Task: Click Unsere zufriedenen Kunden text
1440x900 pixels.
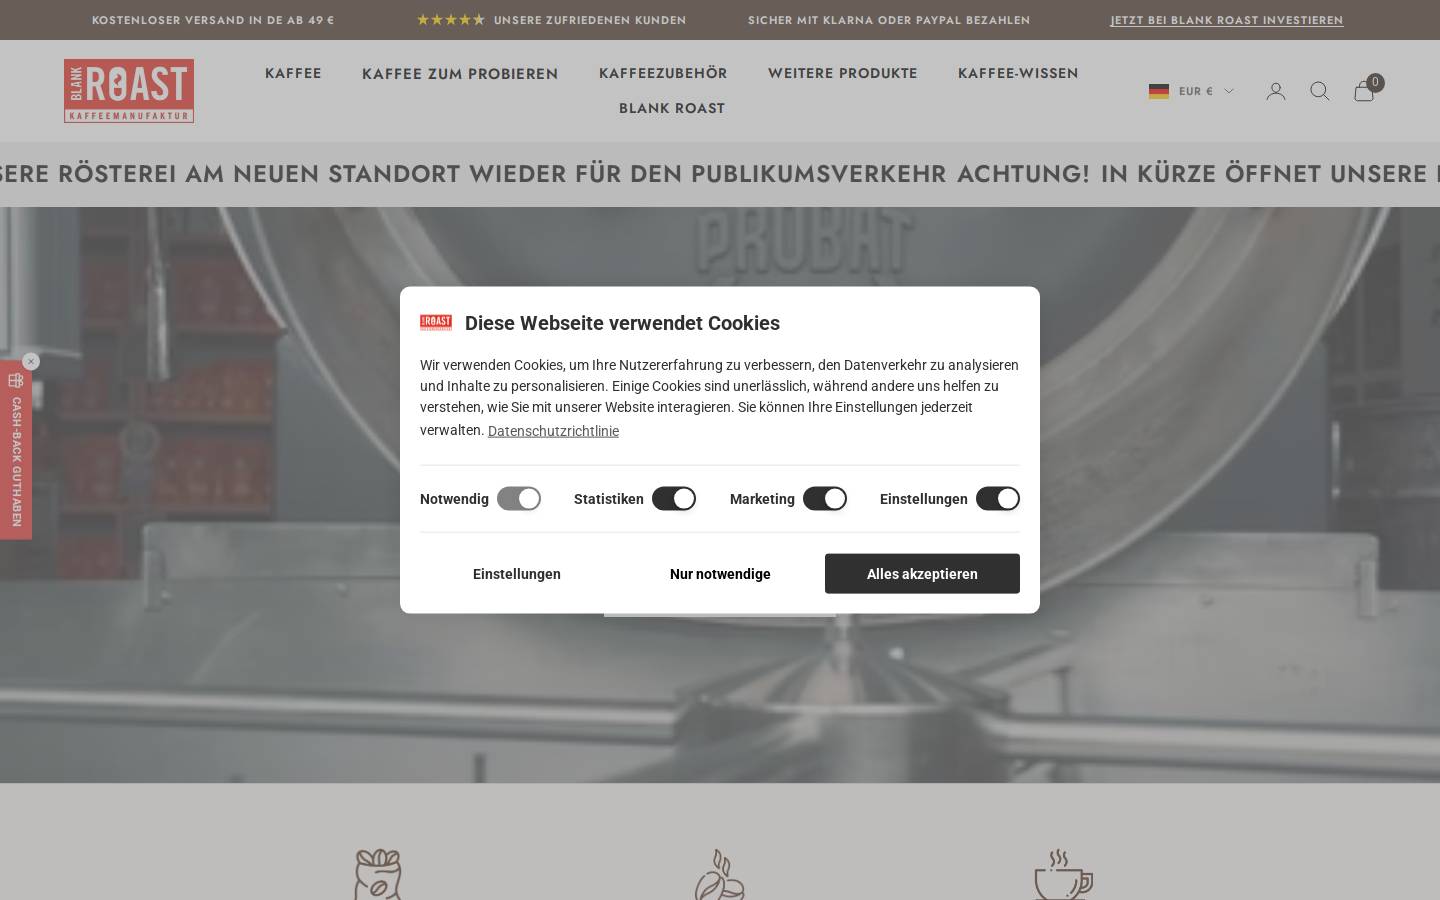Action: coord(590,20)
